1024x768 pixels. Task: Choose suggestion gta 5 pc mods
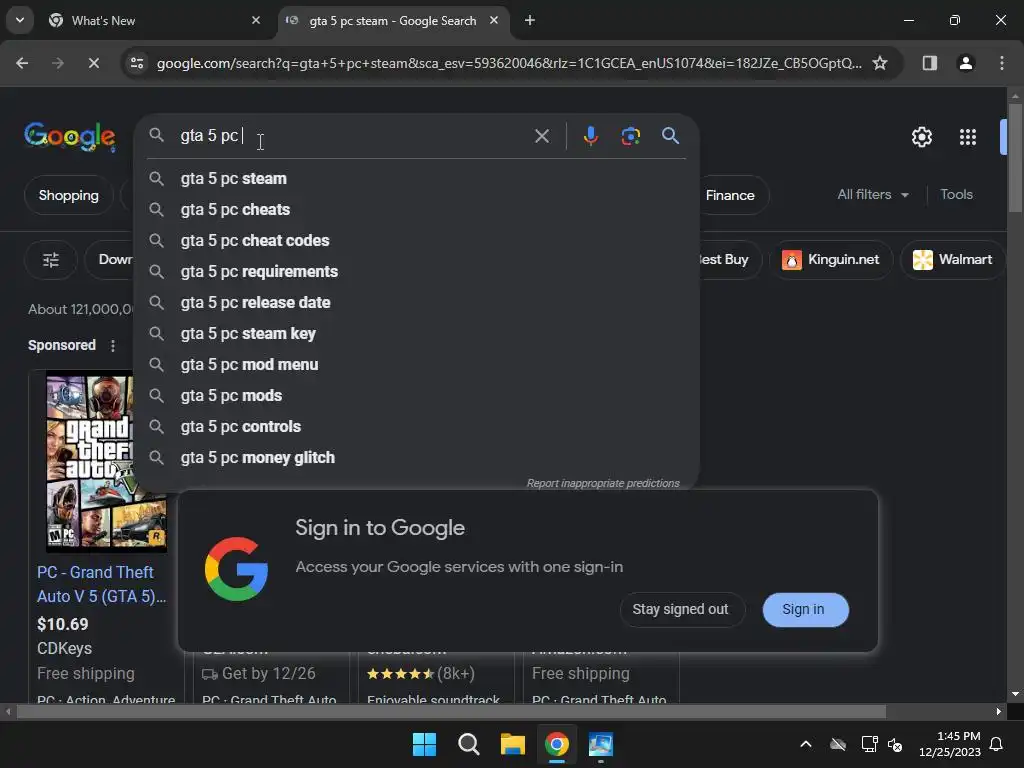coord(416,396)
